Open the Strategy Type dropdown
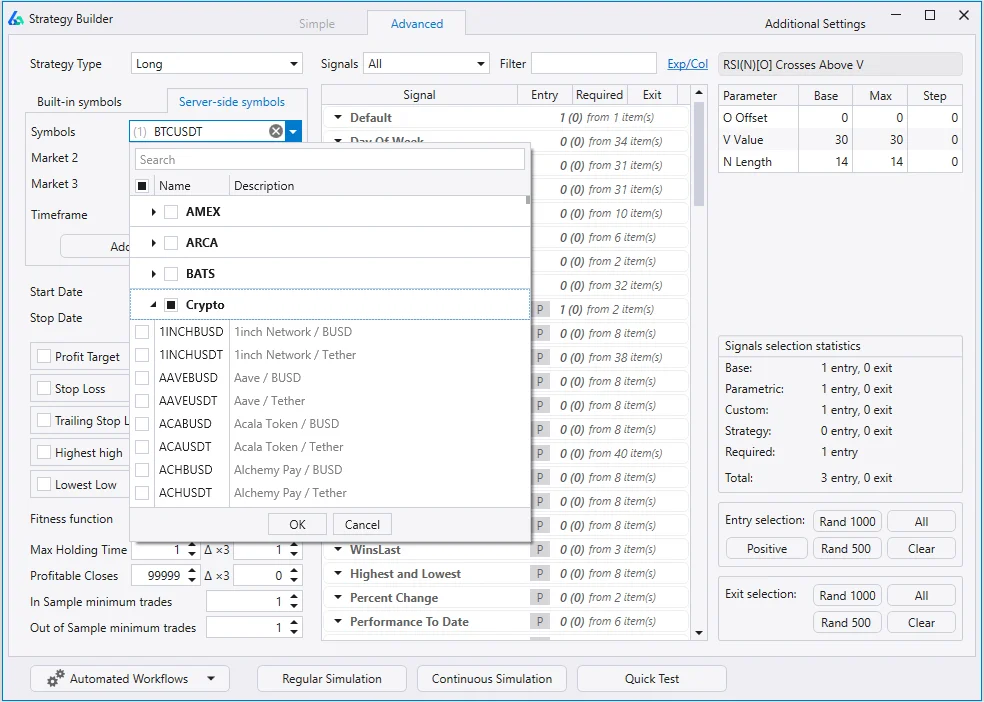Screen dimensions: 984x702 click(x=217, y=64)
